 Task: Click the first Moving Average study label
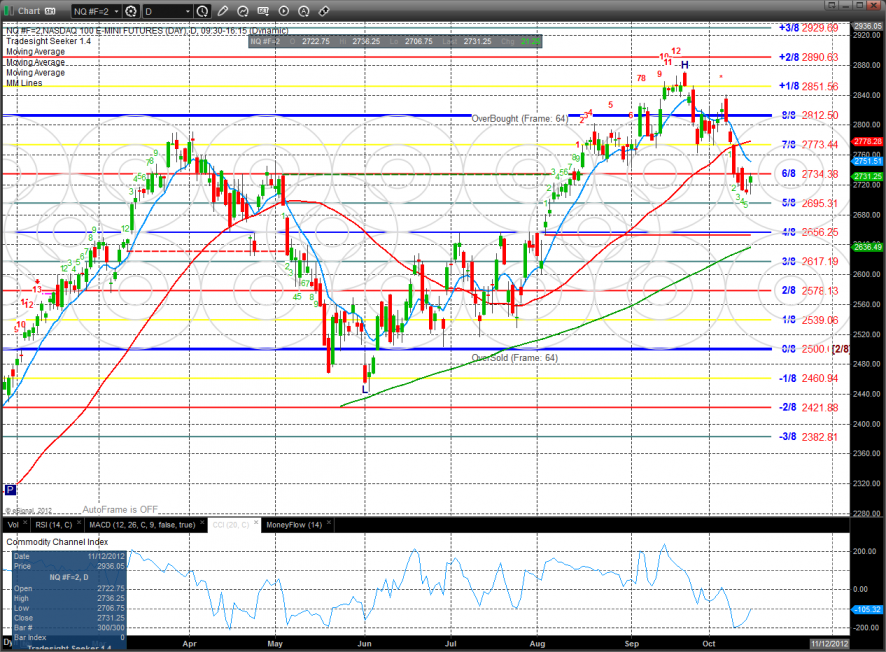click(x=36, y=51)
